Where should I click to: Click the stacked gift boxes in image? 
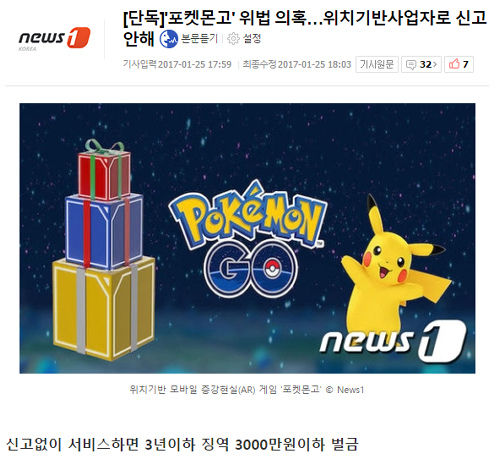pyautogui.click(x=104, y=250)
